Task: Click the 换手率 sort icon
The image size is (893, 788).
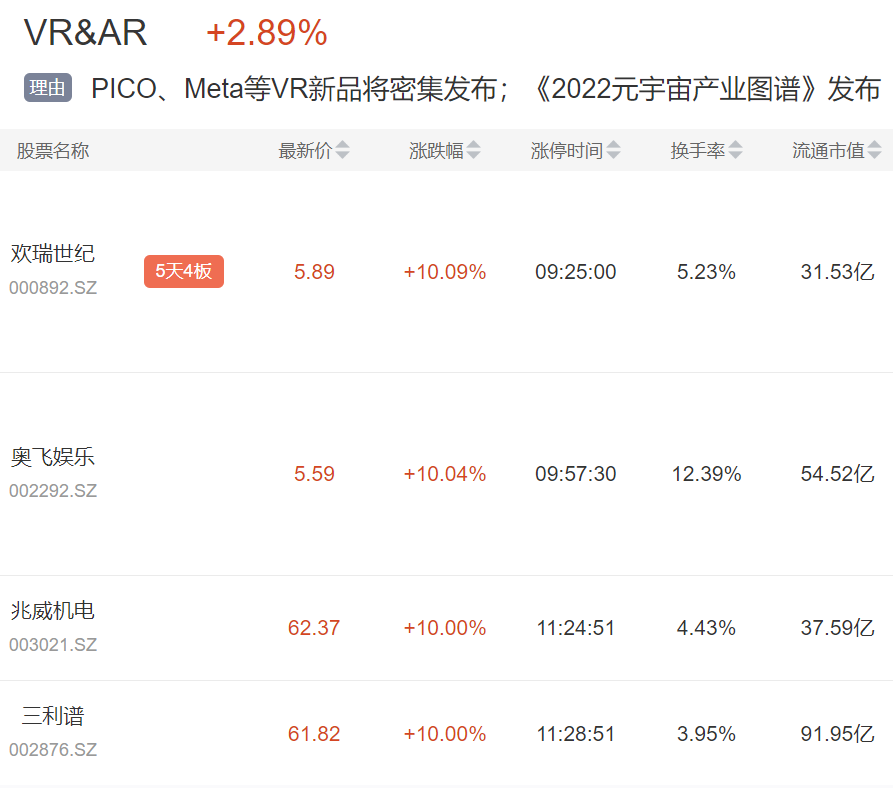Action: click(736, 151)
